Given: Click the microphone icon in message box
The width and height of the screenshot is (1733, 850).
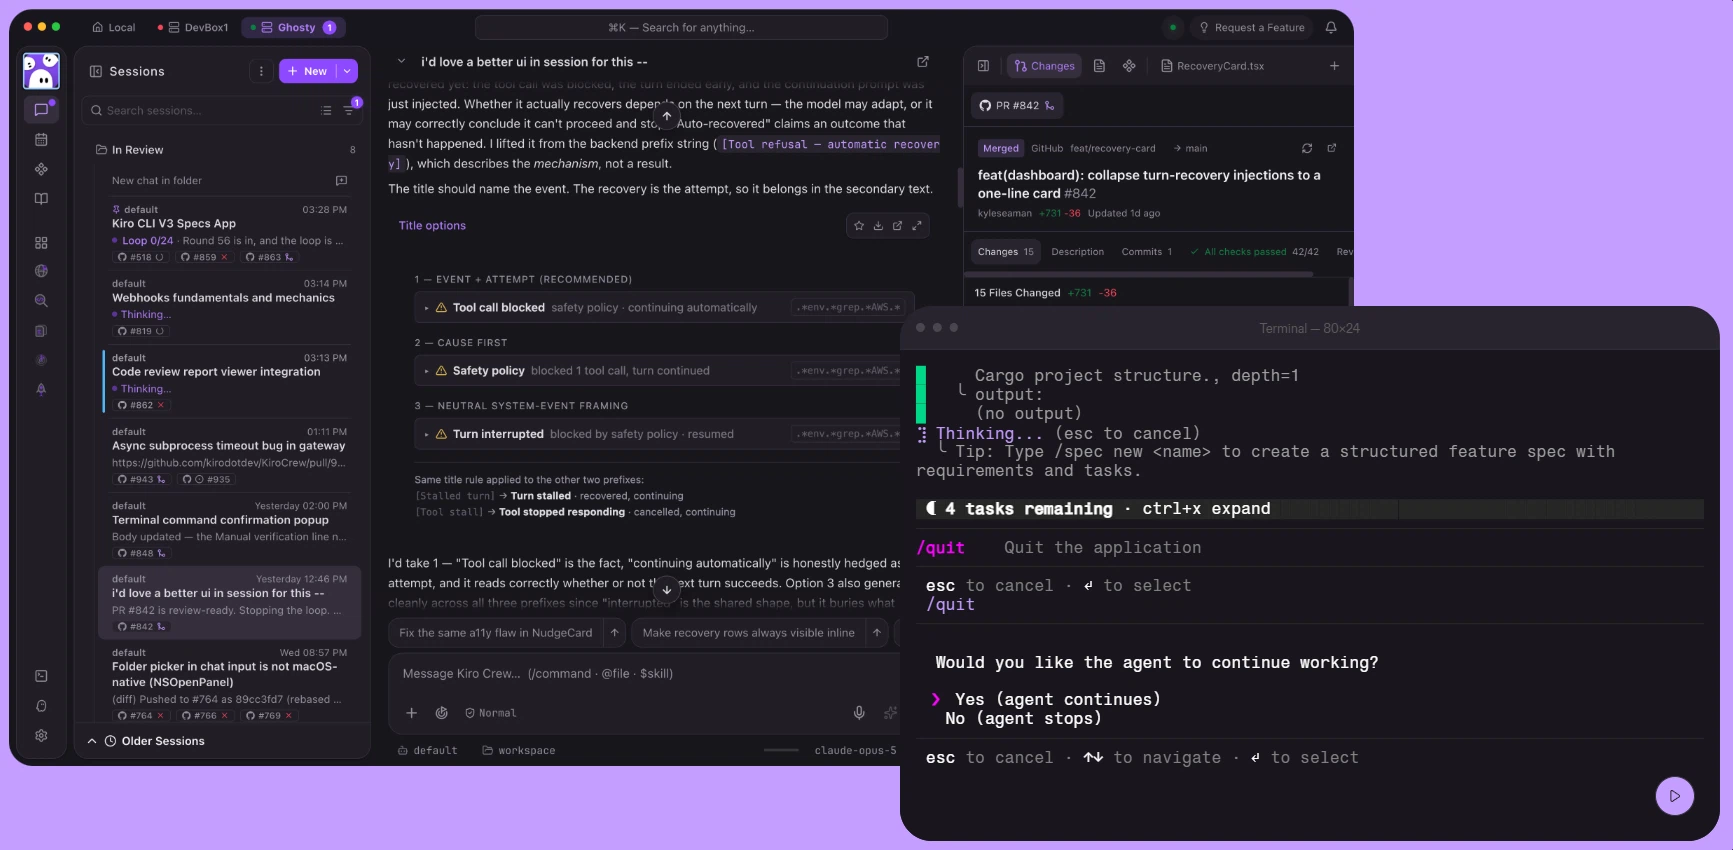Looking at the screenshot, I should click(x=859, y=713).
